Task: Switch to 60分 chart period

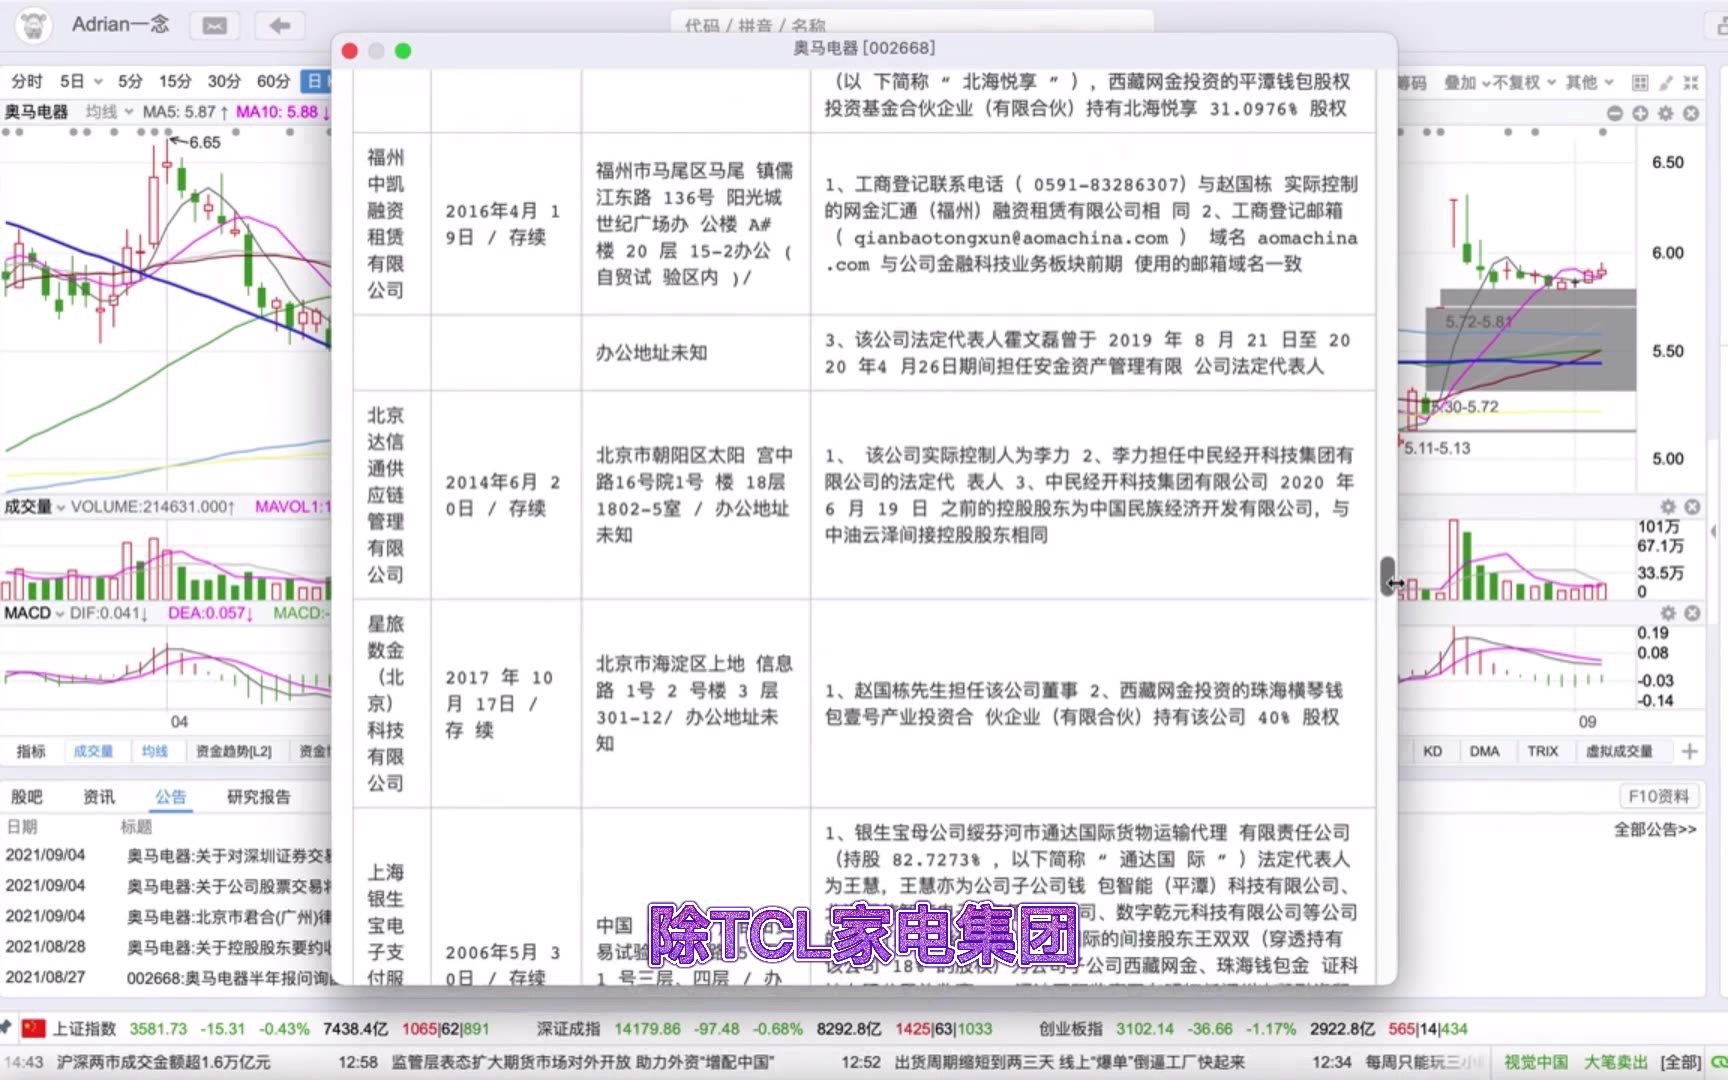Action: 273,81
